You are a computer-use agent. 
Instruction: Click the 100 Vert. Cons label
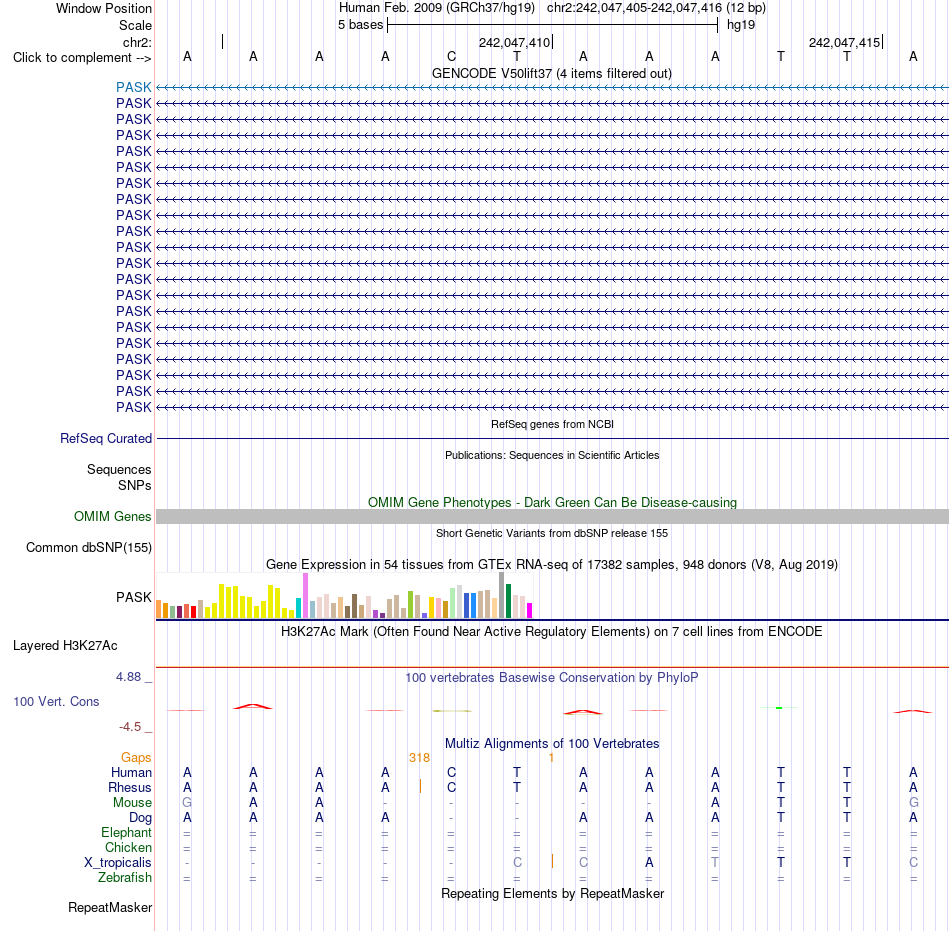point(56,701)
